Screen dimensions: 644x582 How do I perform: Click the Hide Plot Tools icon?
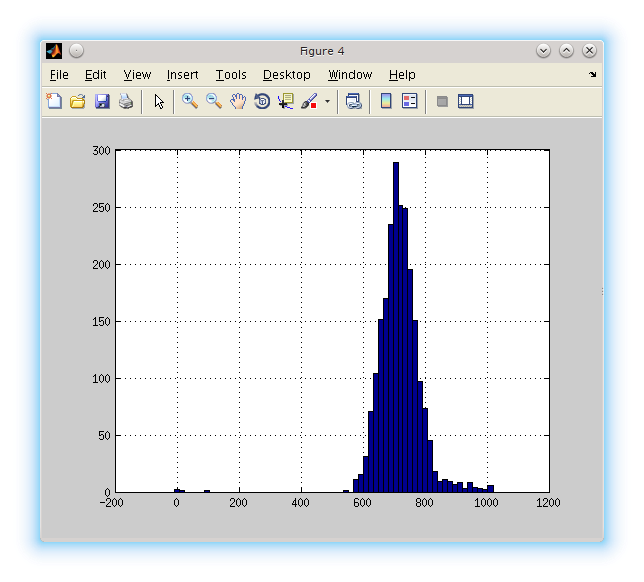tap(442, 101)
